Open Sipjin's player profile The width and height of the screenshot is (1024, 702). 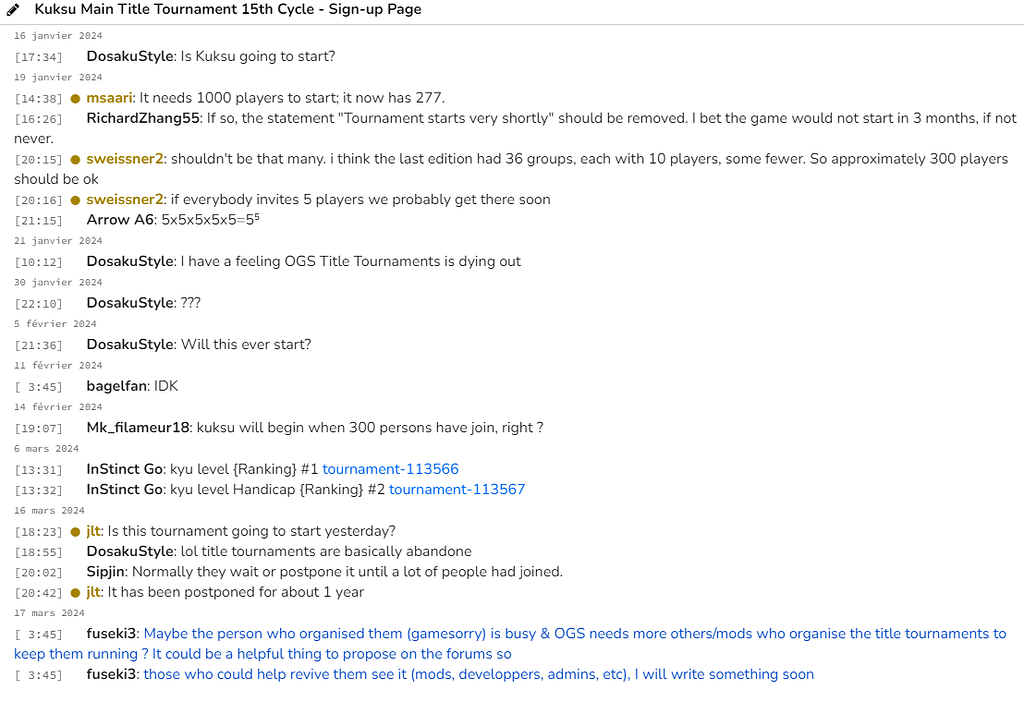click(x=106, y=572)
